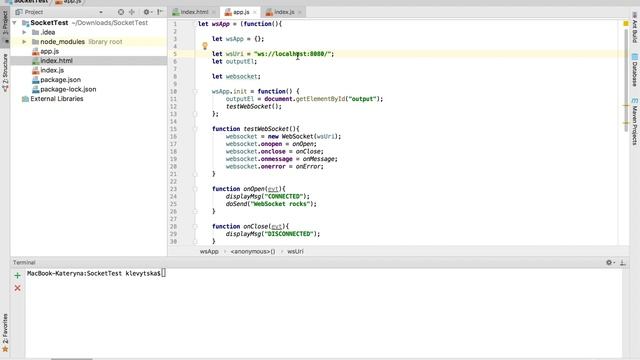The width and height of the screenshot is (640, 360).
Task: Click line number 12 in the gutter
Action: tap(174, 107)
